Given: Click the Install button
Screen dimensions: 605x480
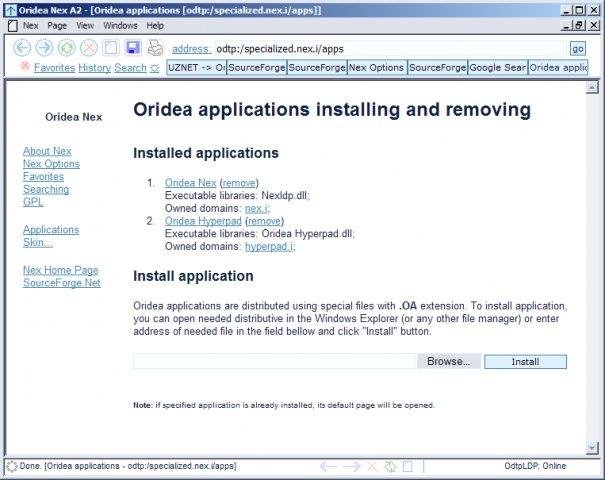Looking at the screenshot, I should click(x=526, y=362).
